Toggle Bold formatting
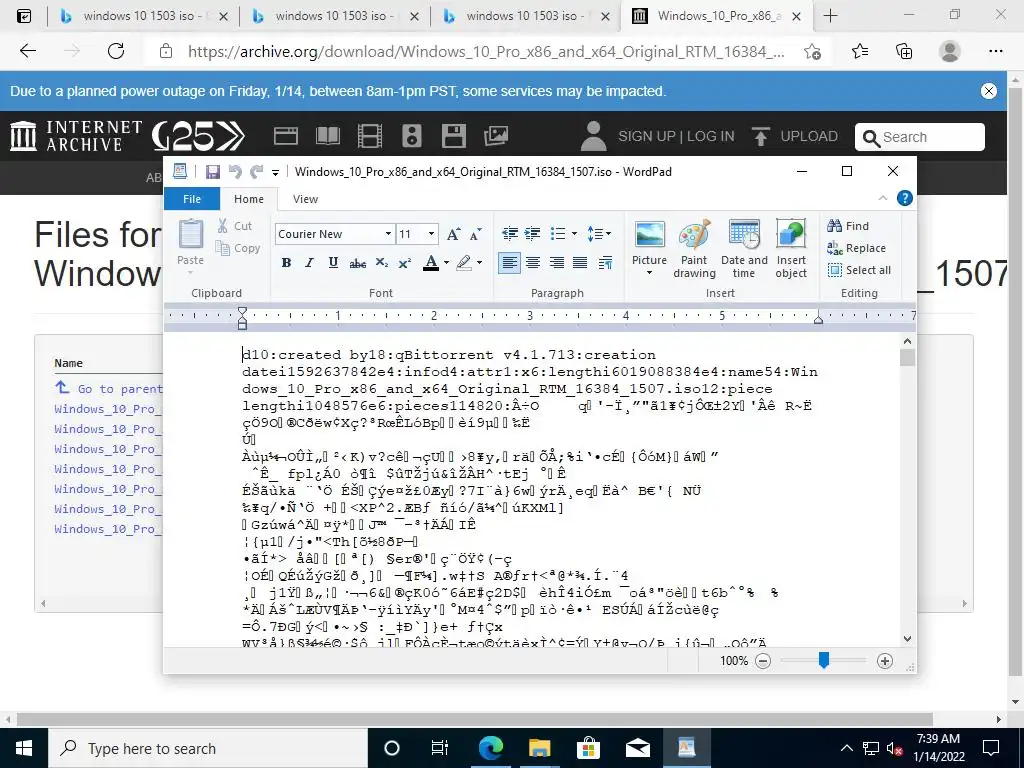 [x=286, y=263]
